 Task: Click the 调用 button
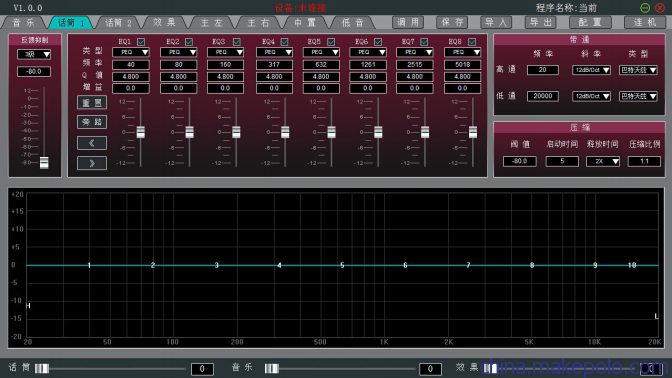(x=408, y=22)
